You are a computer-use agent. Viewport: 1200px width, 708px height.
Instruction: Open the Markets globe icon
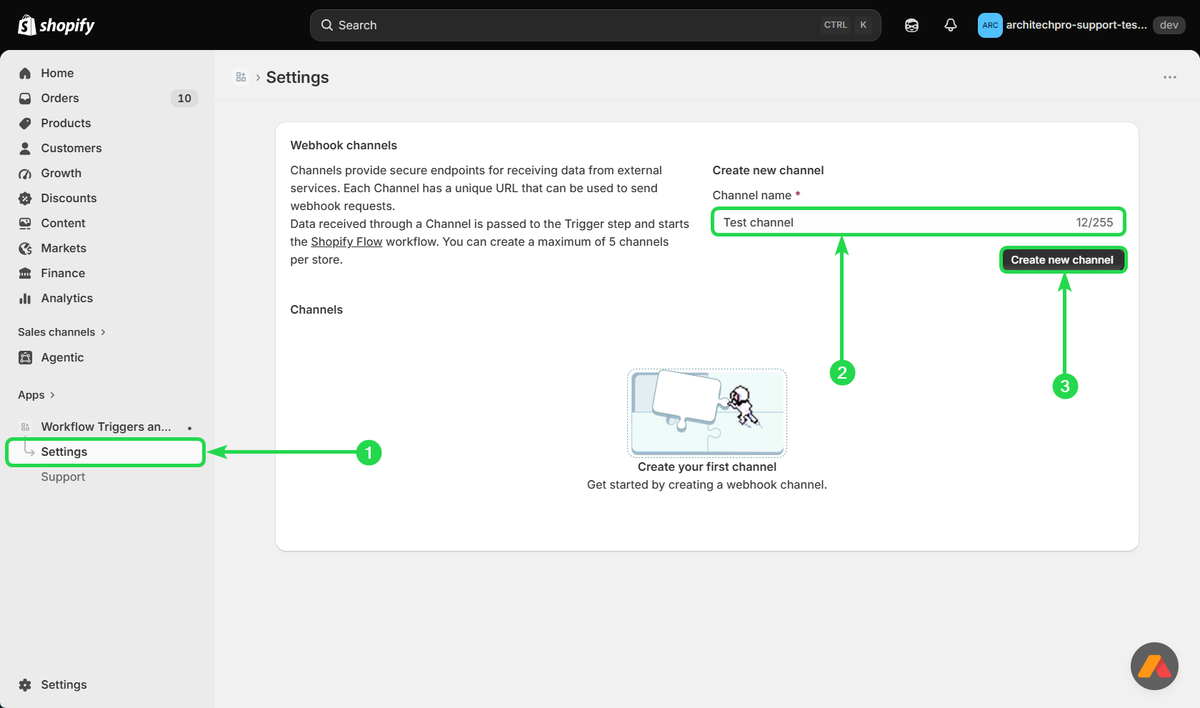point(25,248)
